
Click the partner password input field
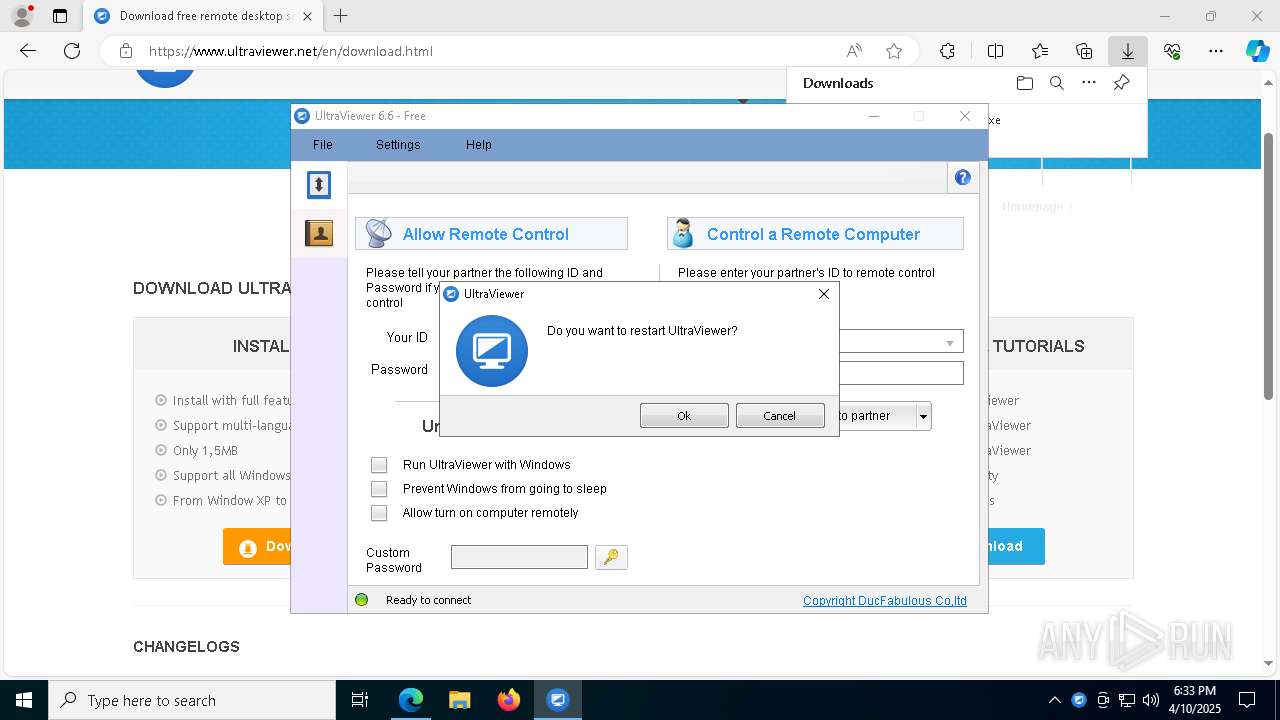click(901, 373)
